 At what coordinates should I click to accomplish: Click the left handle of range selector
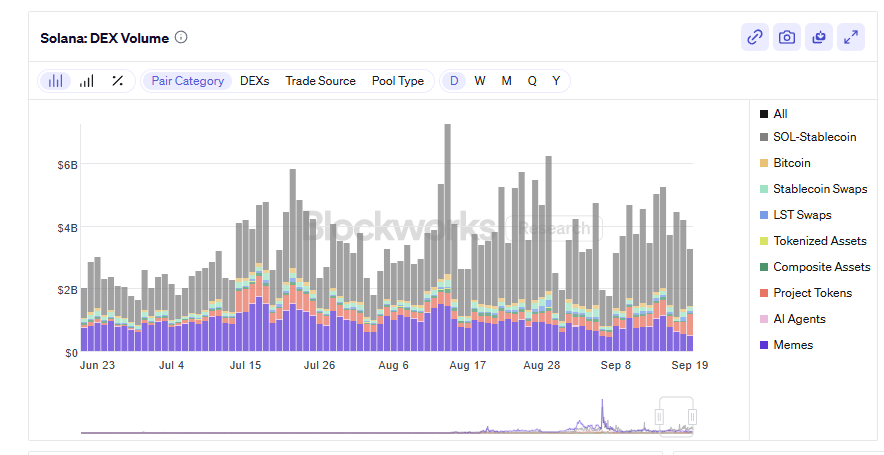click(x=660, y=417)
